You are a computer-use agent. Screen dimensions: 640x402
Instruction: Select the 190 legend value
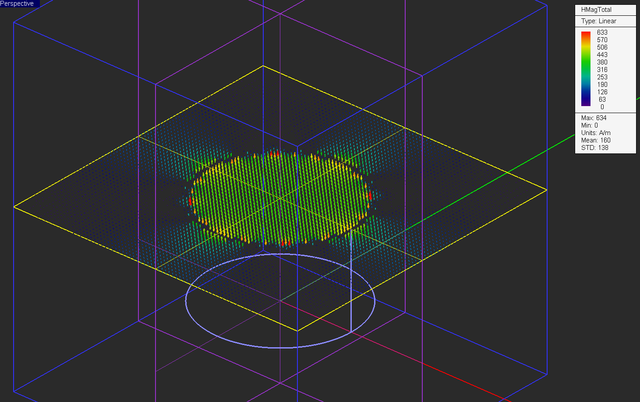[602, 84]
